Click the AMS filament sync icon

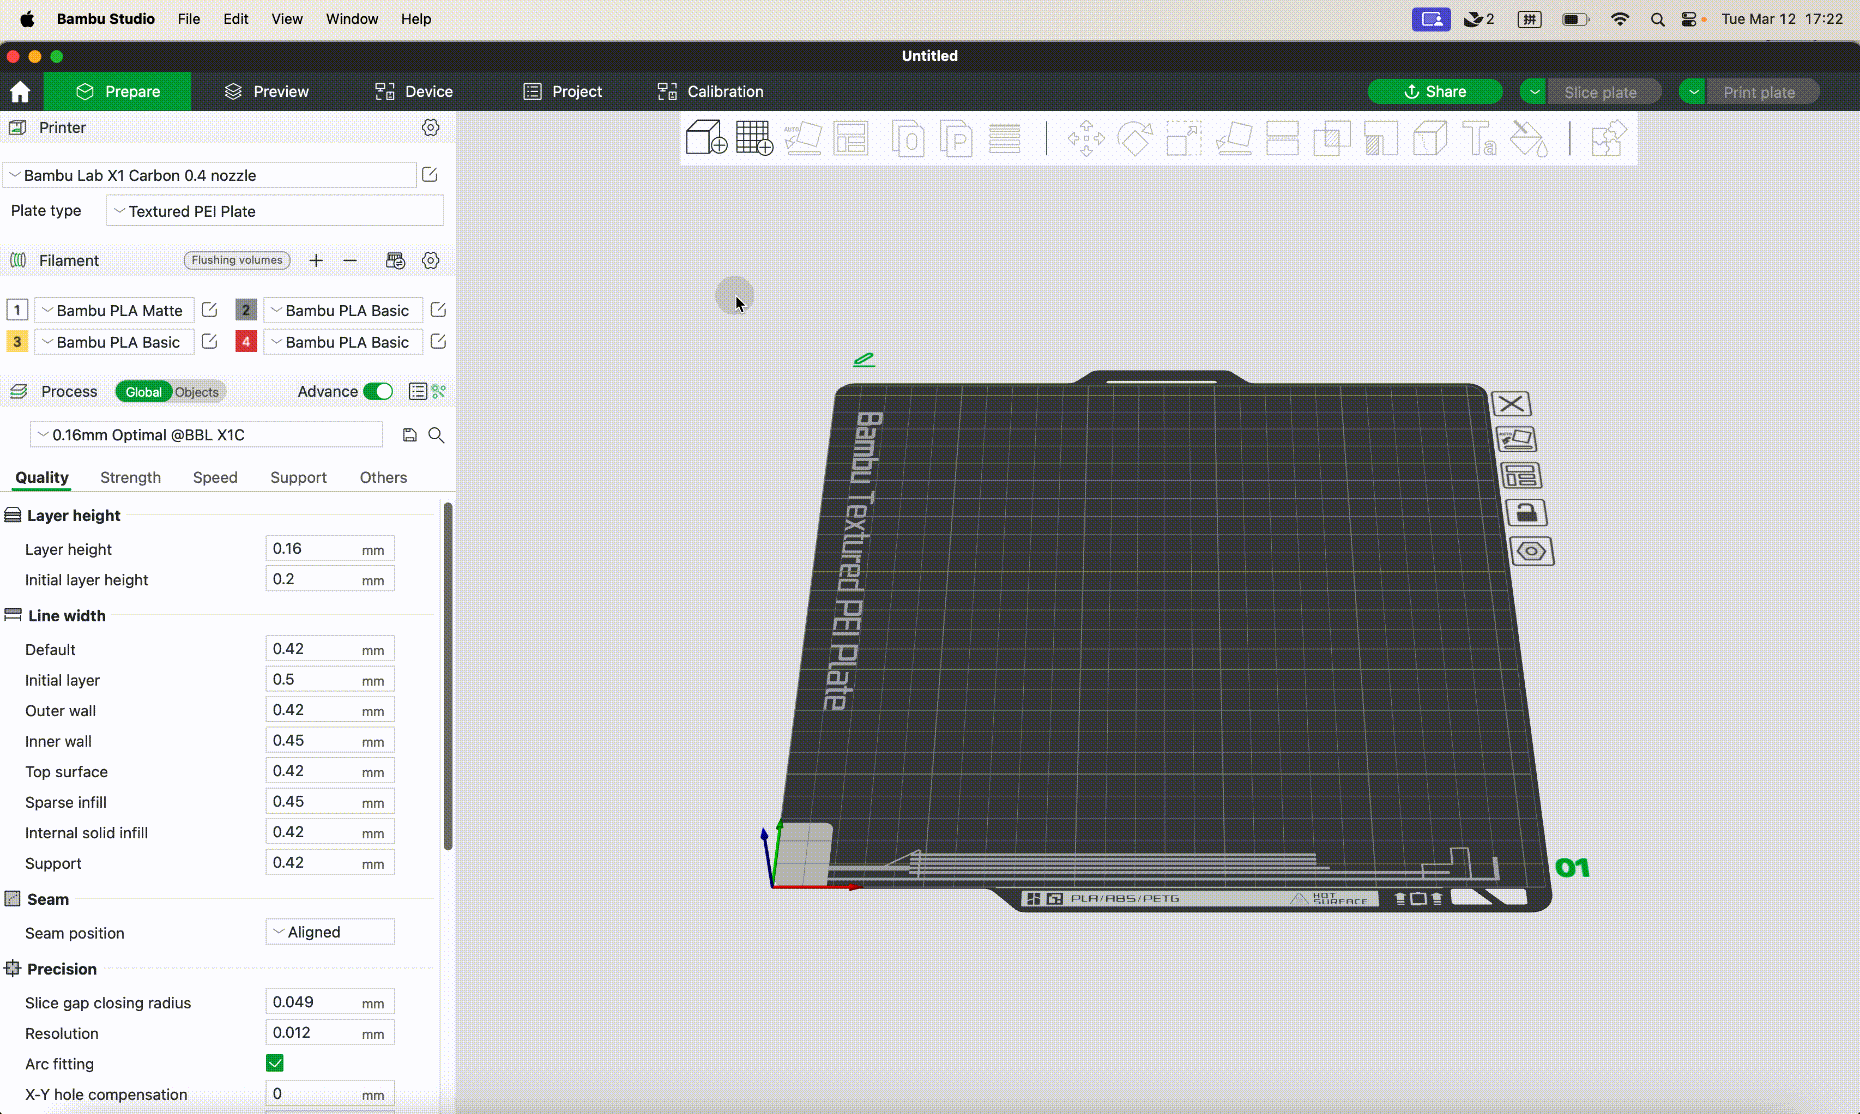click(396, 260)
